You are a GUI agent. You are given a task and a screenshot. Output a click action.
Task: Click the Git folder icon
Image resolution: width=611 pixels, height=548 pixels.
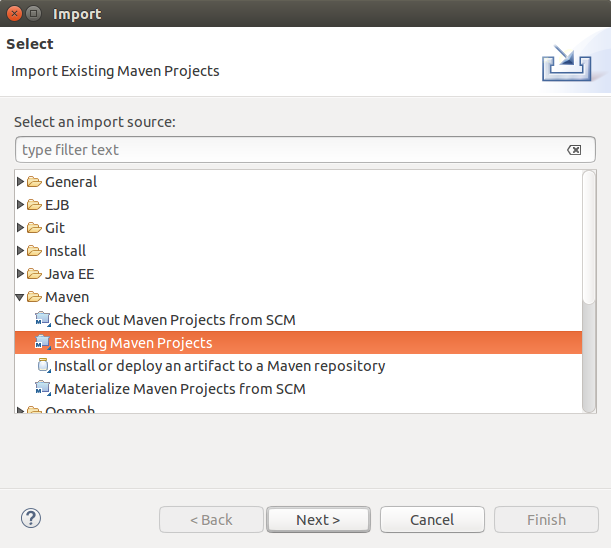(x=34, y=228)
